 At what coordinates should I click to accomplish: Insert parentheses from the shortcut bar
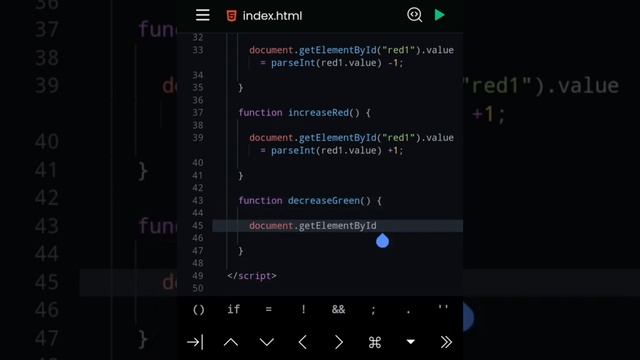pos(199,309)
